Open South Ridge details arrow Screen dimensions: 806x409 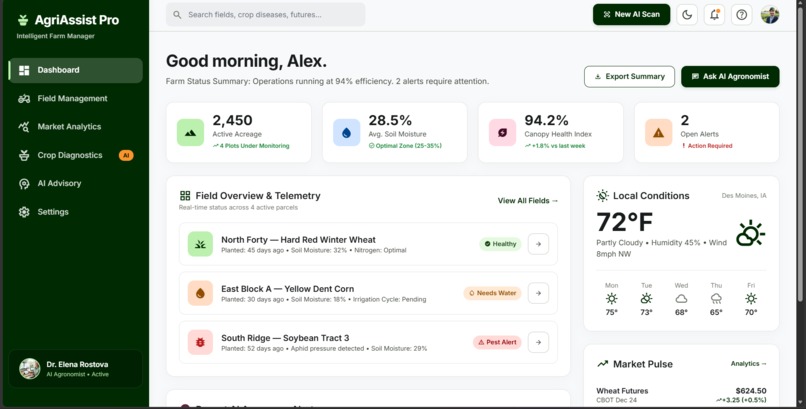coord(538,342)
